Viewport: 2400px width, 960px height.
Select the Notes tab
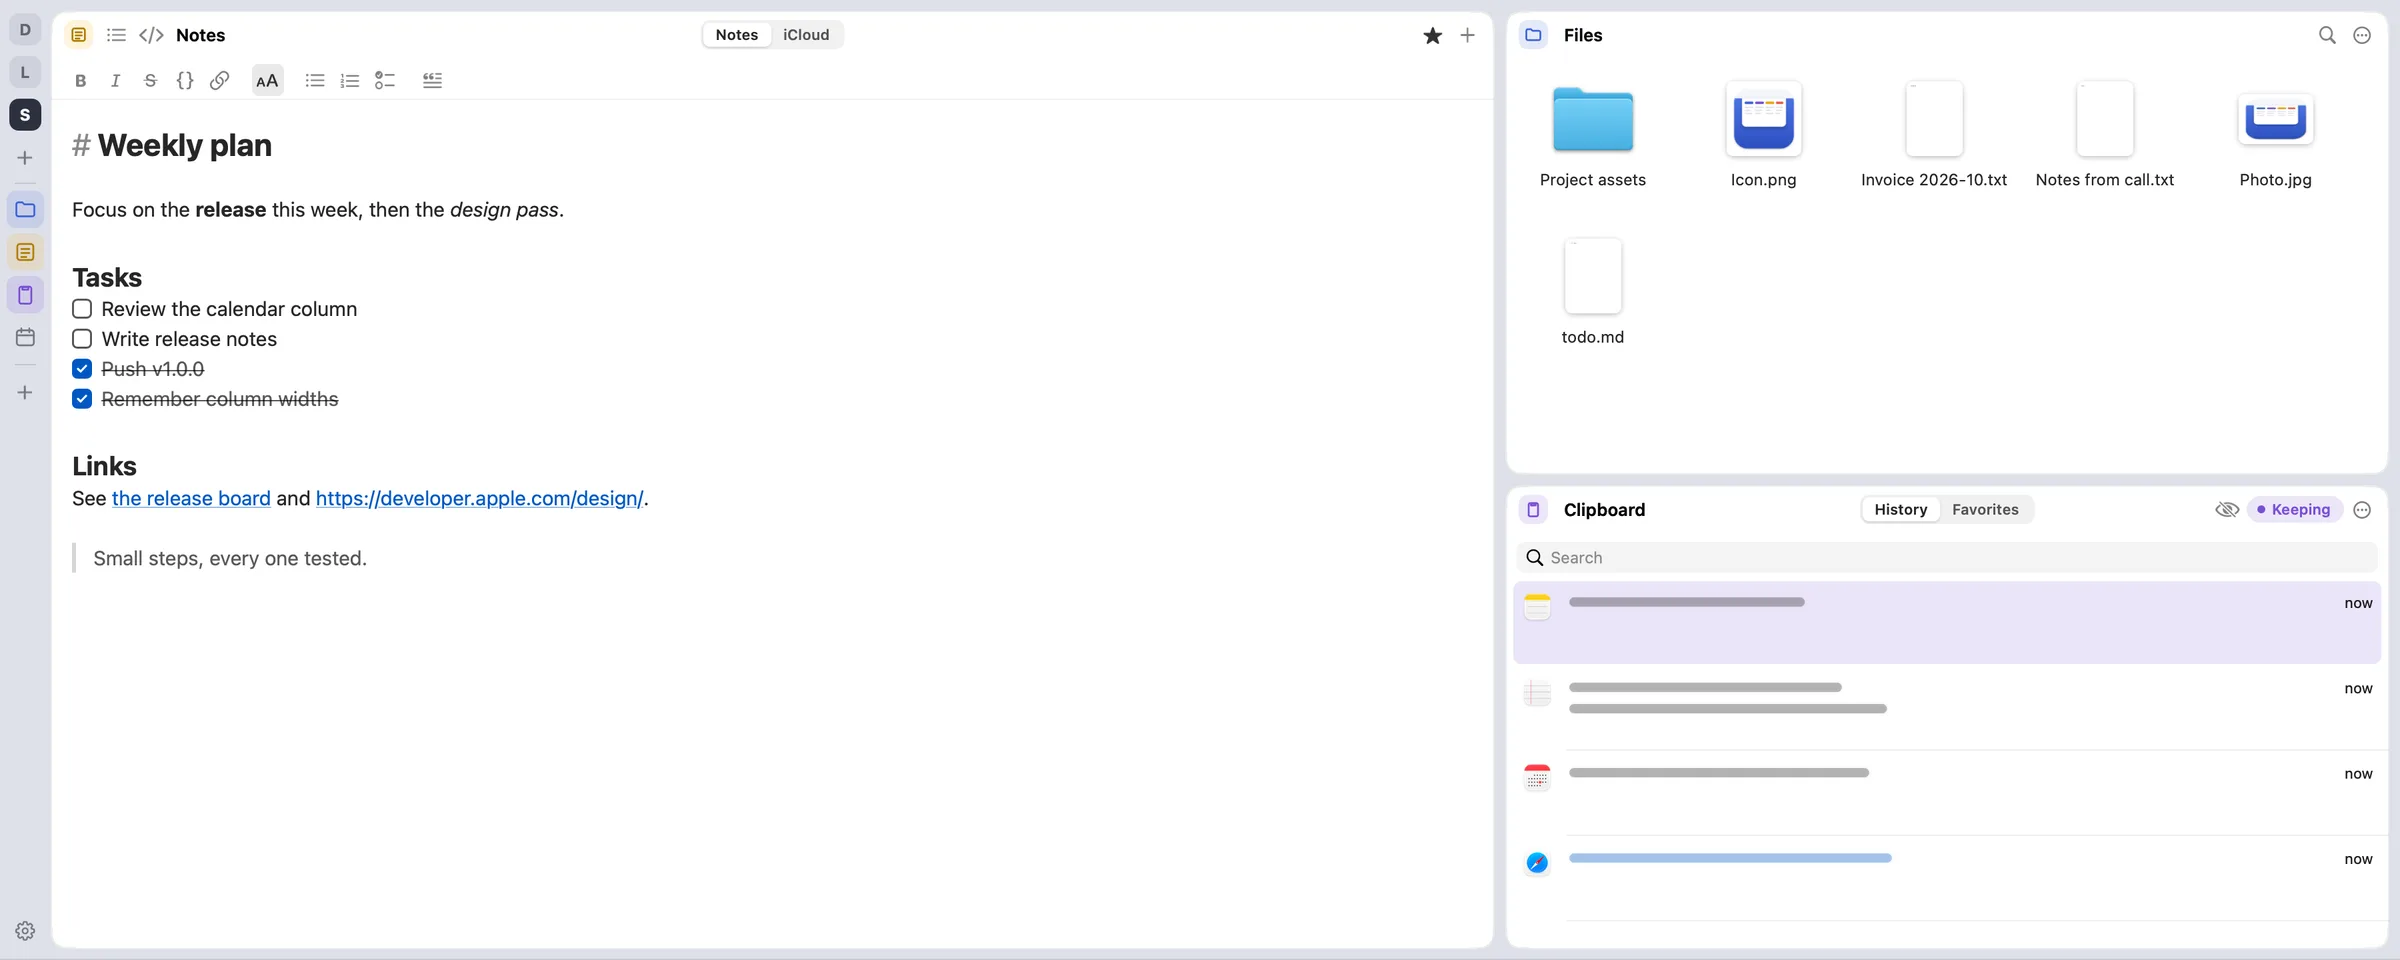click(x=737, y=35)
